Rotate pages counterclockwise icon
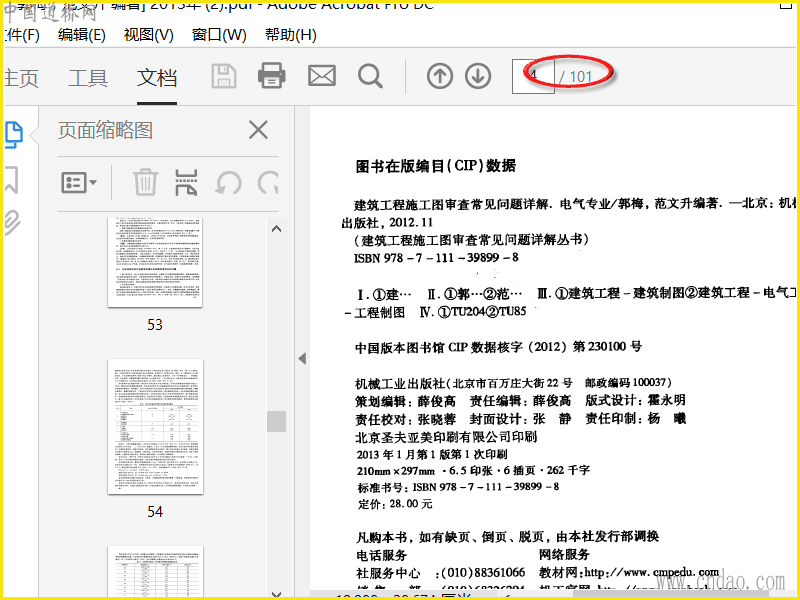This screenshot has height=600, width=800. (228, 183)
